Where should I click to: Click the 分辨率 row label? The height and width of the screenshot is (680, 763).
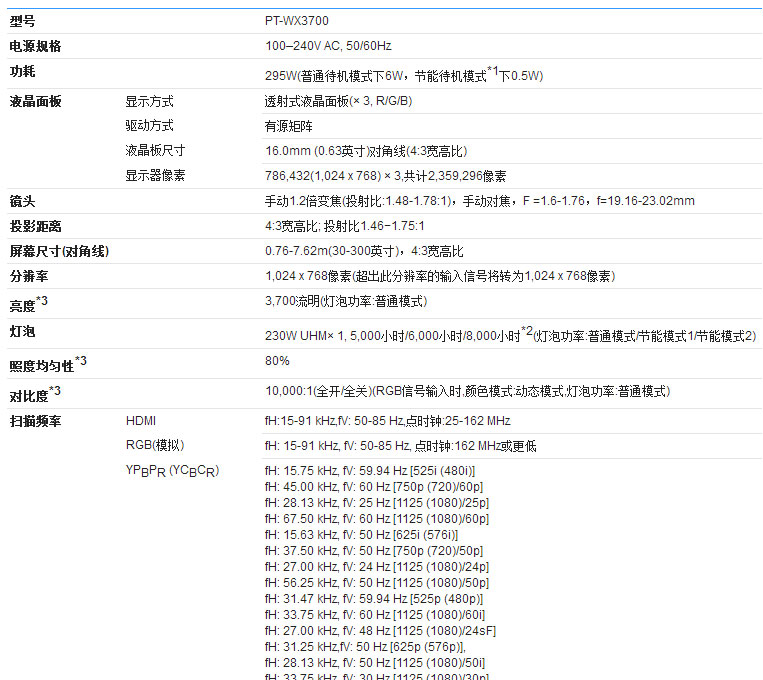click(x=29, y=276)
